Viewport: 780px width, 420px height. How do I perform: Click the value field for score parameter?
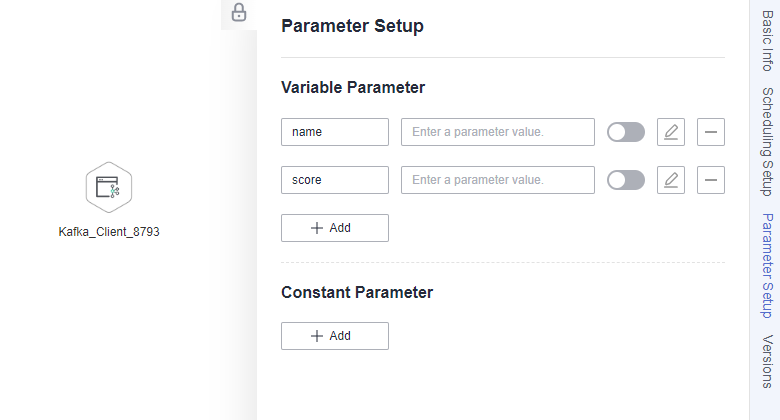click(498, 180)
